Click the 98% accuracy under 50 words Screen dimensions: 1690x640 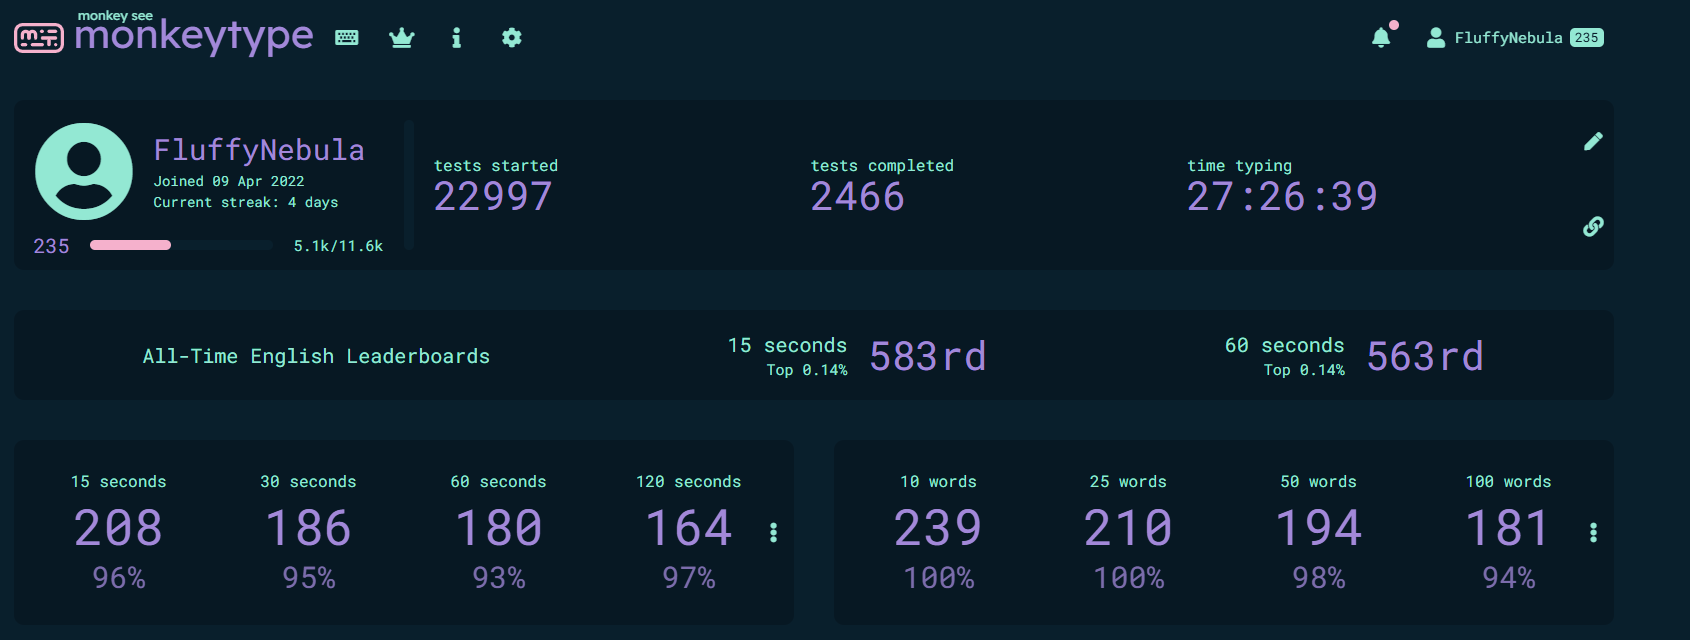1319,578
